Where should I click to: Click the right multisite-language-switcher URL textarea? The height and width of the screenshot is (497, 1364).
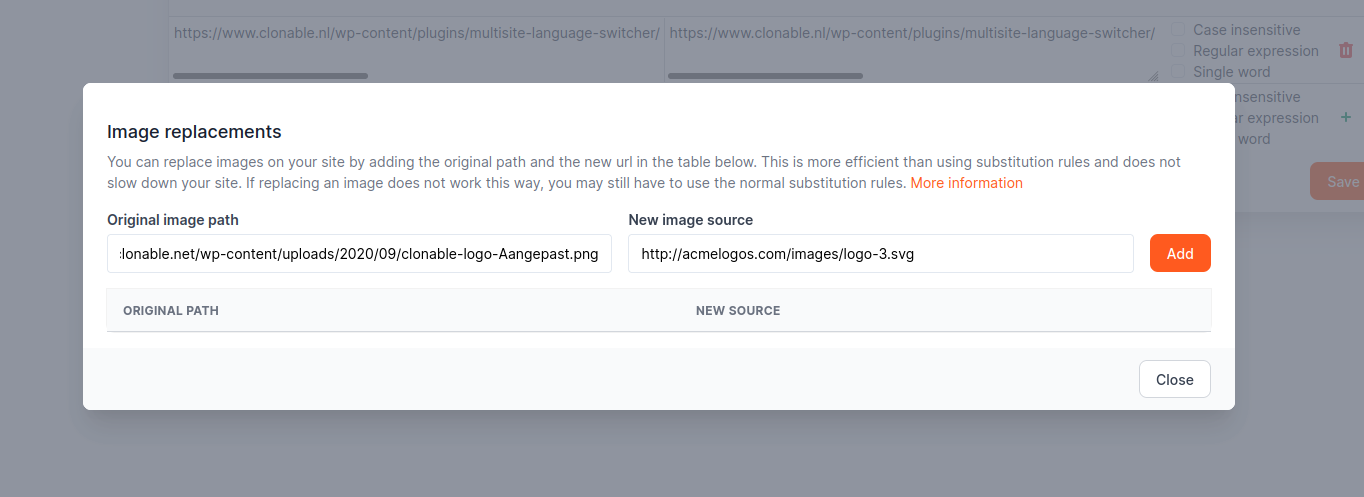[x=911, y=45]
